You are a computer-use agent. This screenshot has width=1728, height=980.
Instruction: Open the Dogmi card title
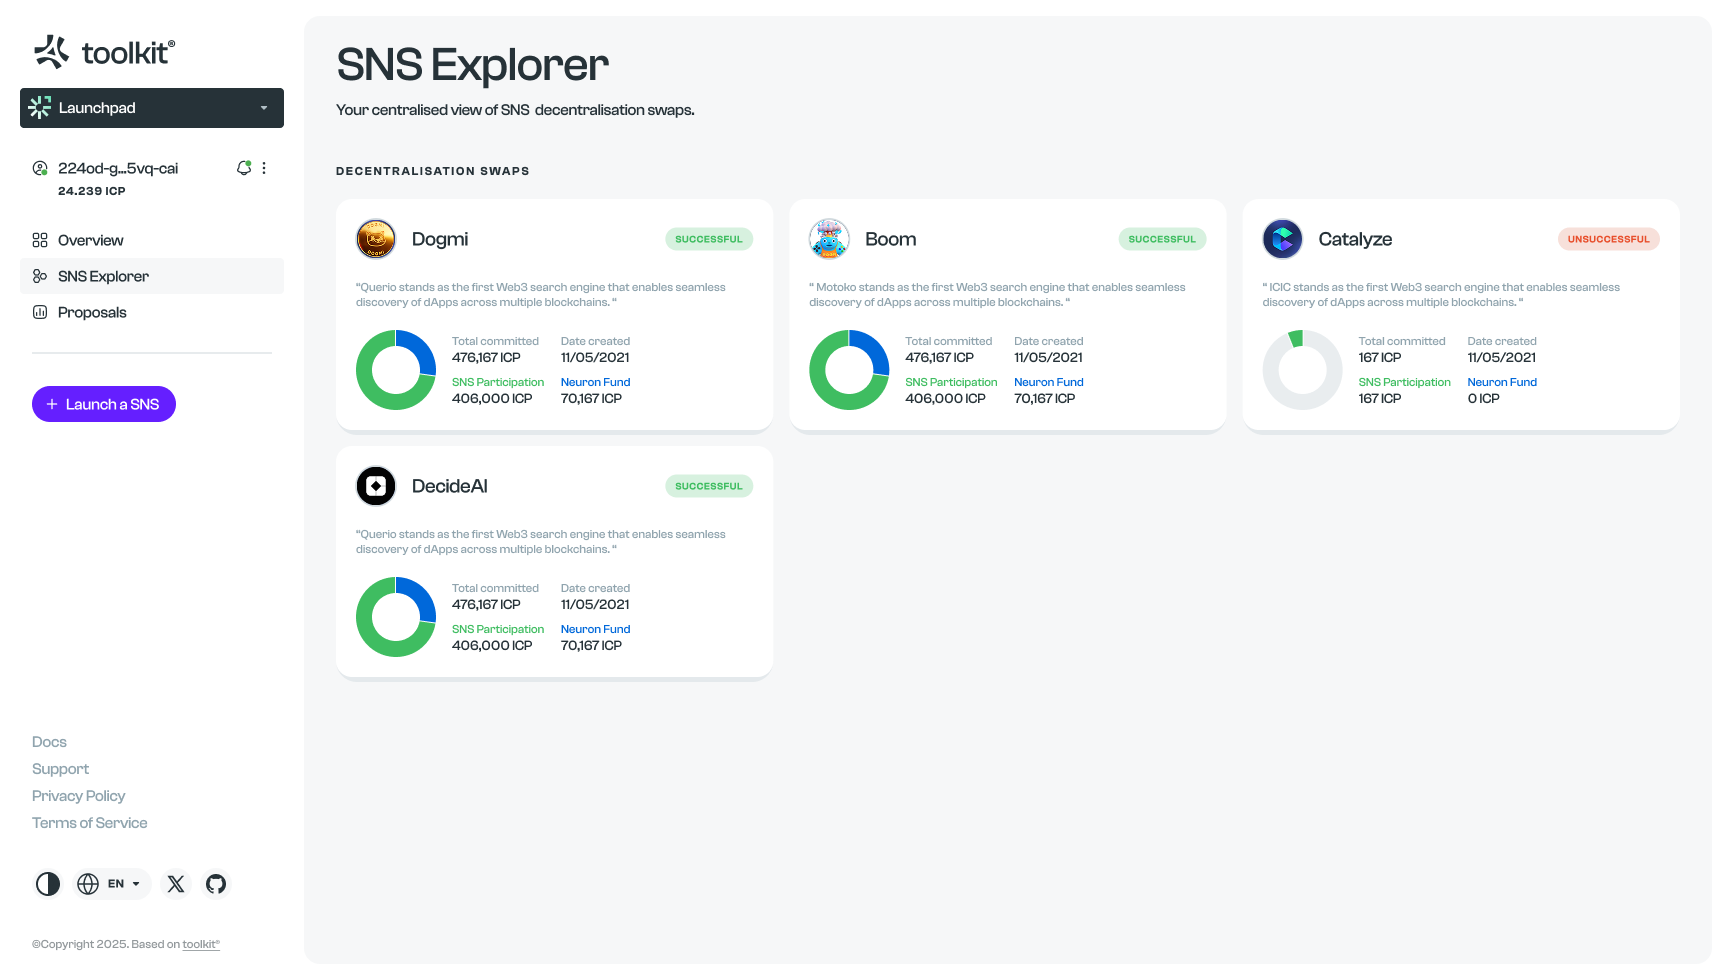pyautogui.click(x=440, y=239)
